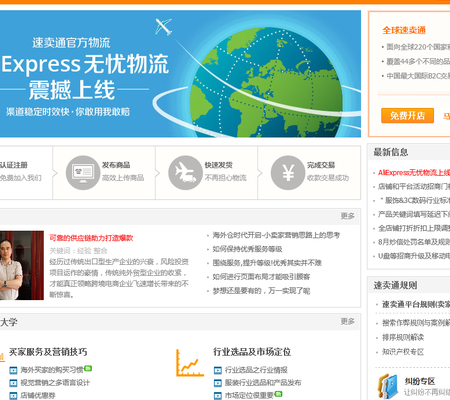Open the AliExpress无忧物流 banner image
450x400 pixels.
(180, 74)
